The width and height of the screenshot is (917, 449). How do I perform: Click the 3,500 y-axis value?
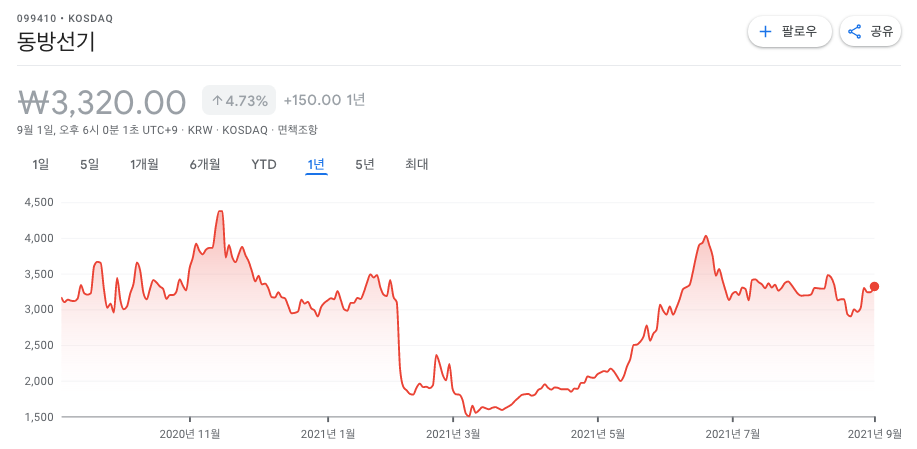pyautogui.click(x=39, y=274)
